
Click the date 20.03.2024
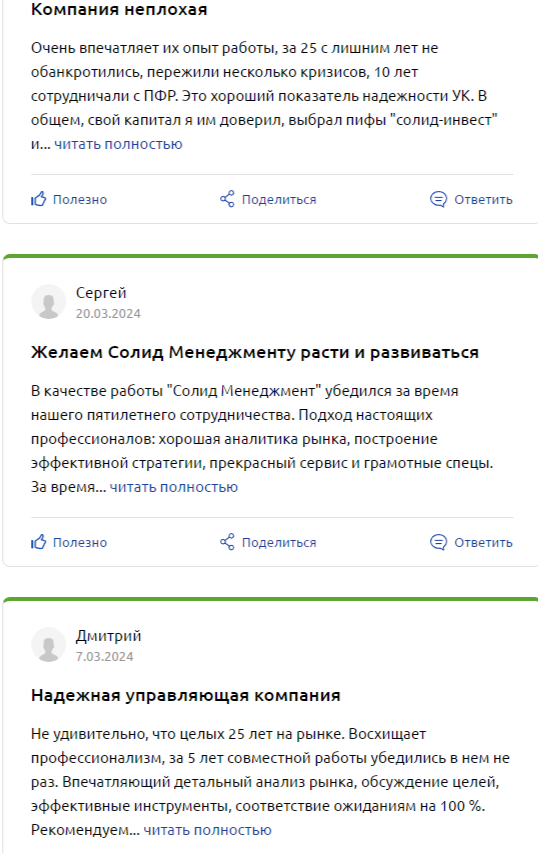pos(108,314)
